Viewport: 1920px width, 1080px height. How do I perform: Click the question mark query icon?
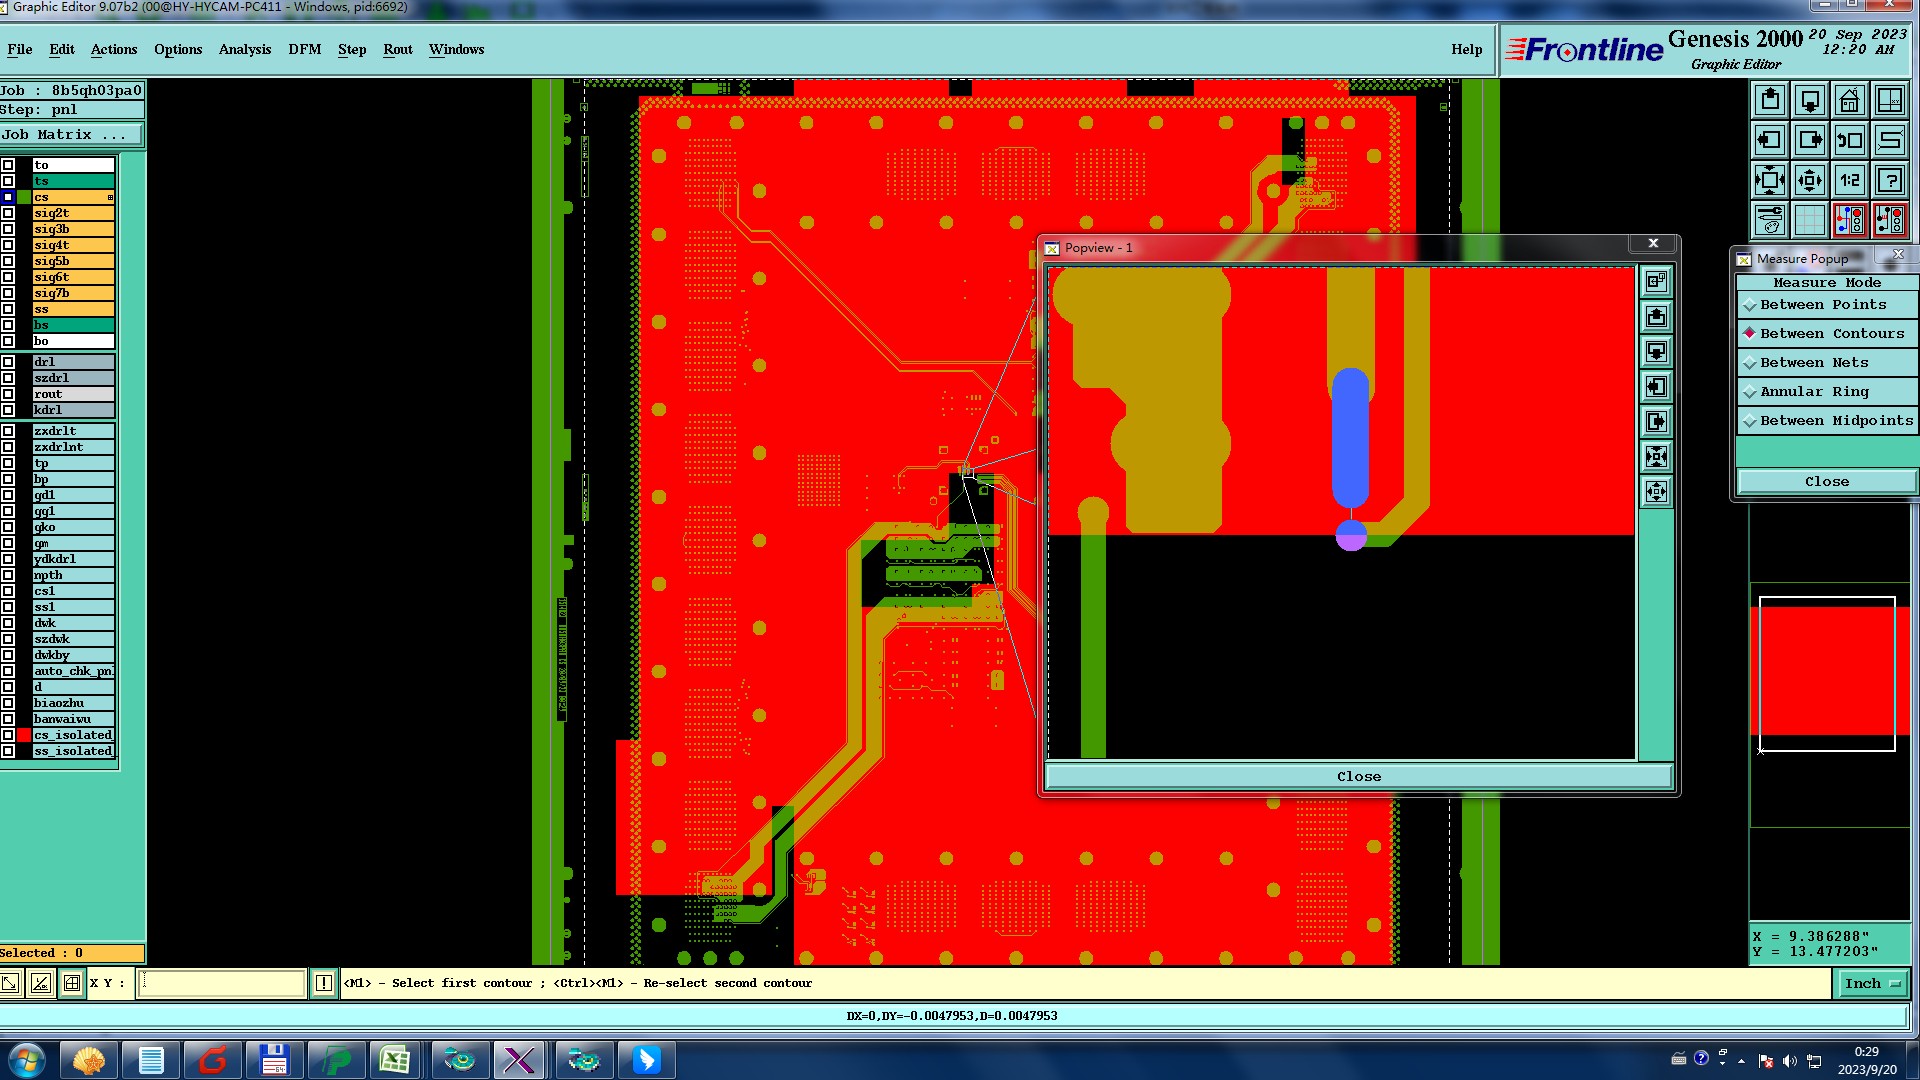point(1889,180)
